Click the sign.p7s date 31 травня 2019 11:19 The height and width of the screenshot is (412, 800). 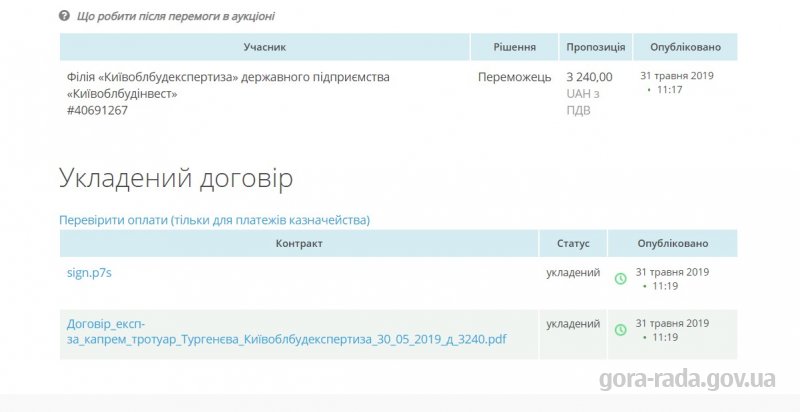pyautogui.click(x=672, y=279)
